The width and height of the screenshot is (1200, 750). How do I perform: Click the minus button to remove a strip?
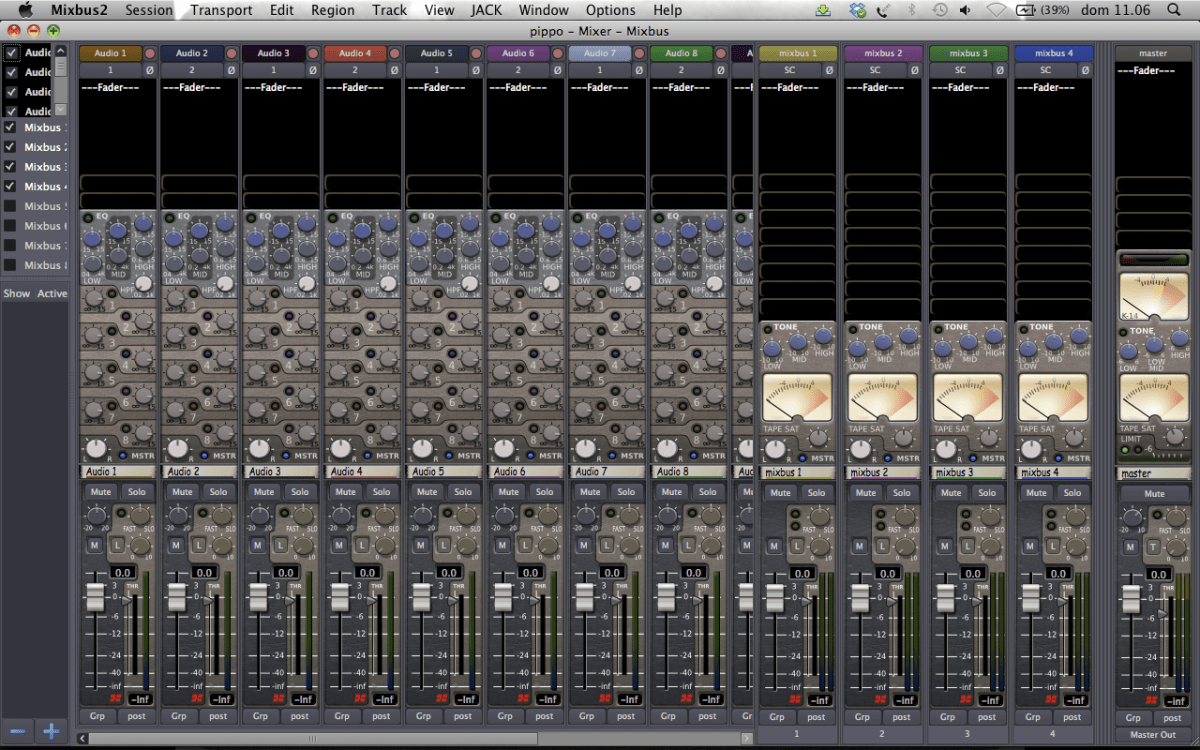click(x=19, y=731)
